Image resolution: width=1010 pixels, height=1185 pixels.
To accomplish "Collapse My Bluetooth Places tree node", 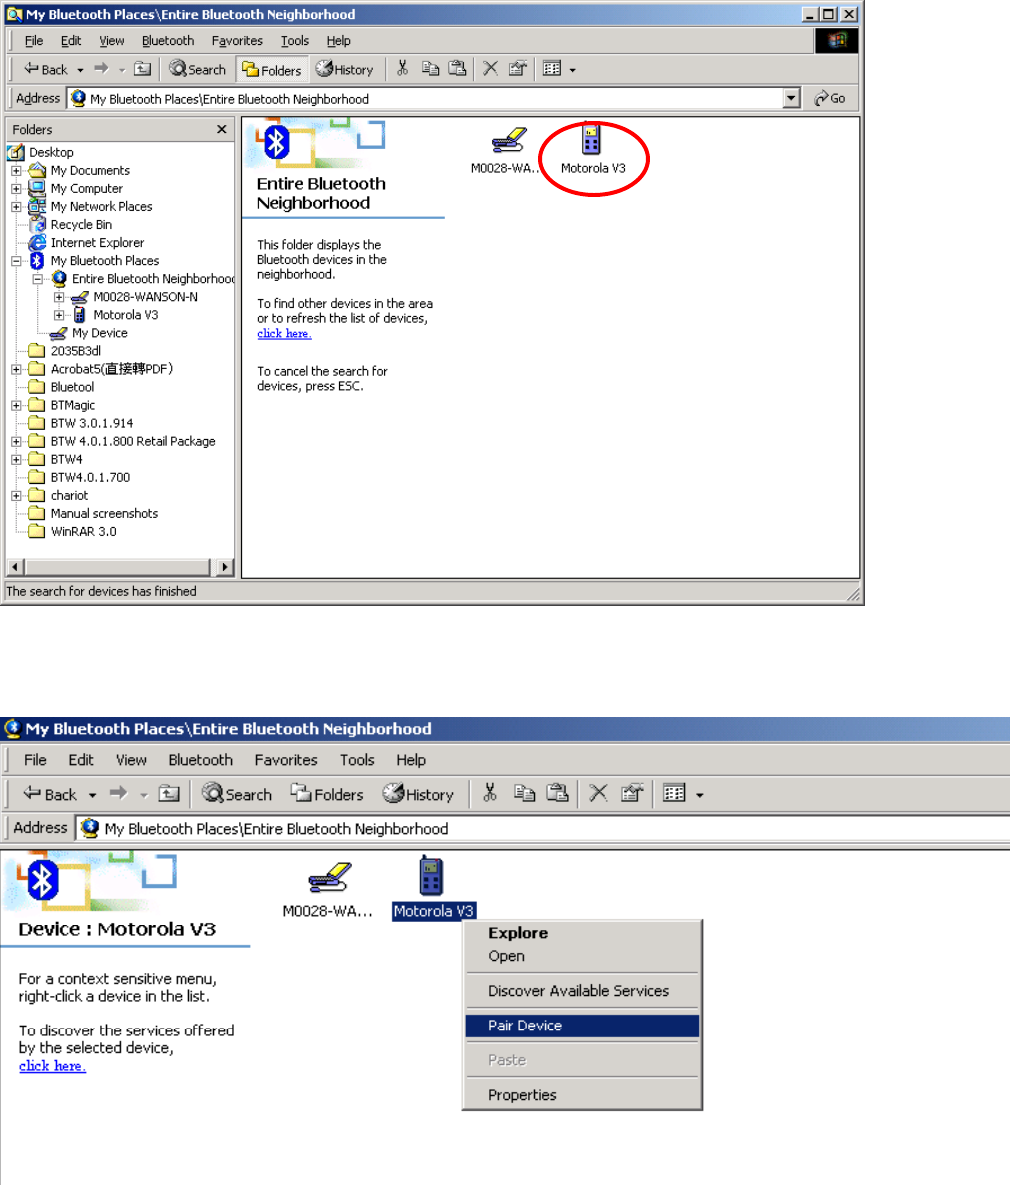I will click(16, 261).
